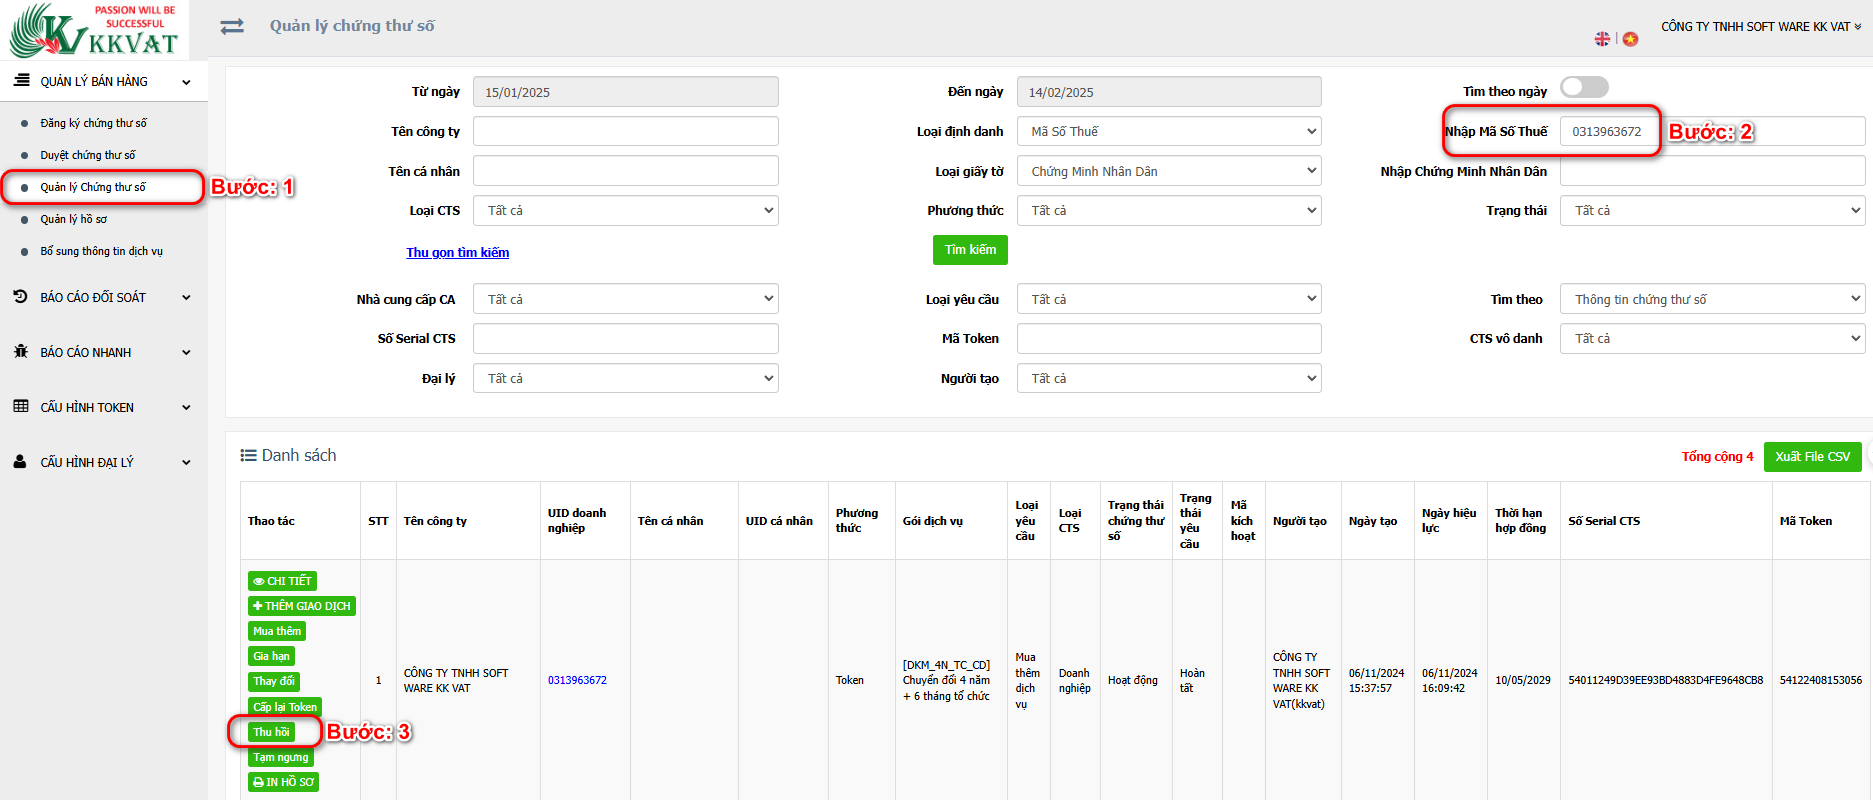This screenshot has width=1873, height=800.
Task: Go to Đăng ký chứng thư số
Action: click(93, 123)
